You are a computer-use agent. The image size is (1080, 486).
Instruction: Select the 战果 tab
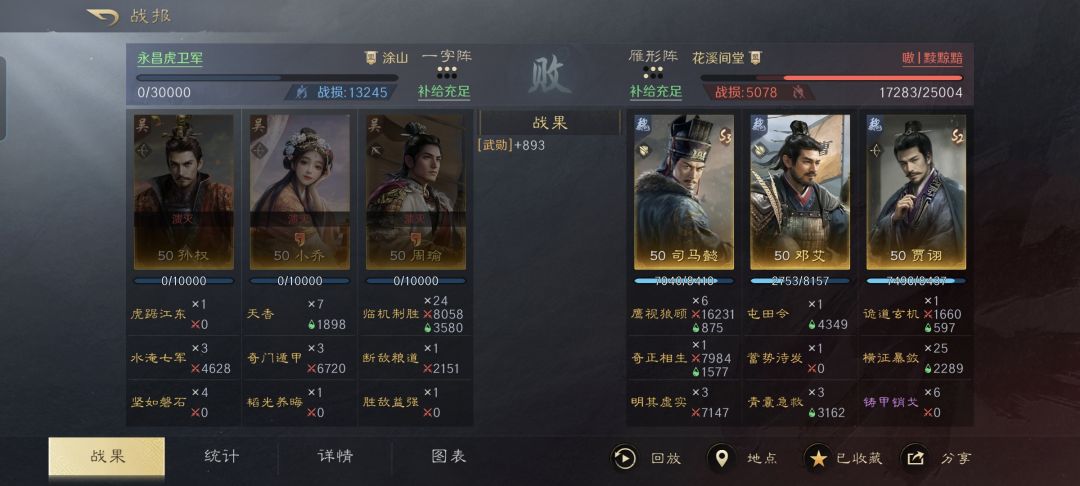(107, 456)
